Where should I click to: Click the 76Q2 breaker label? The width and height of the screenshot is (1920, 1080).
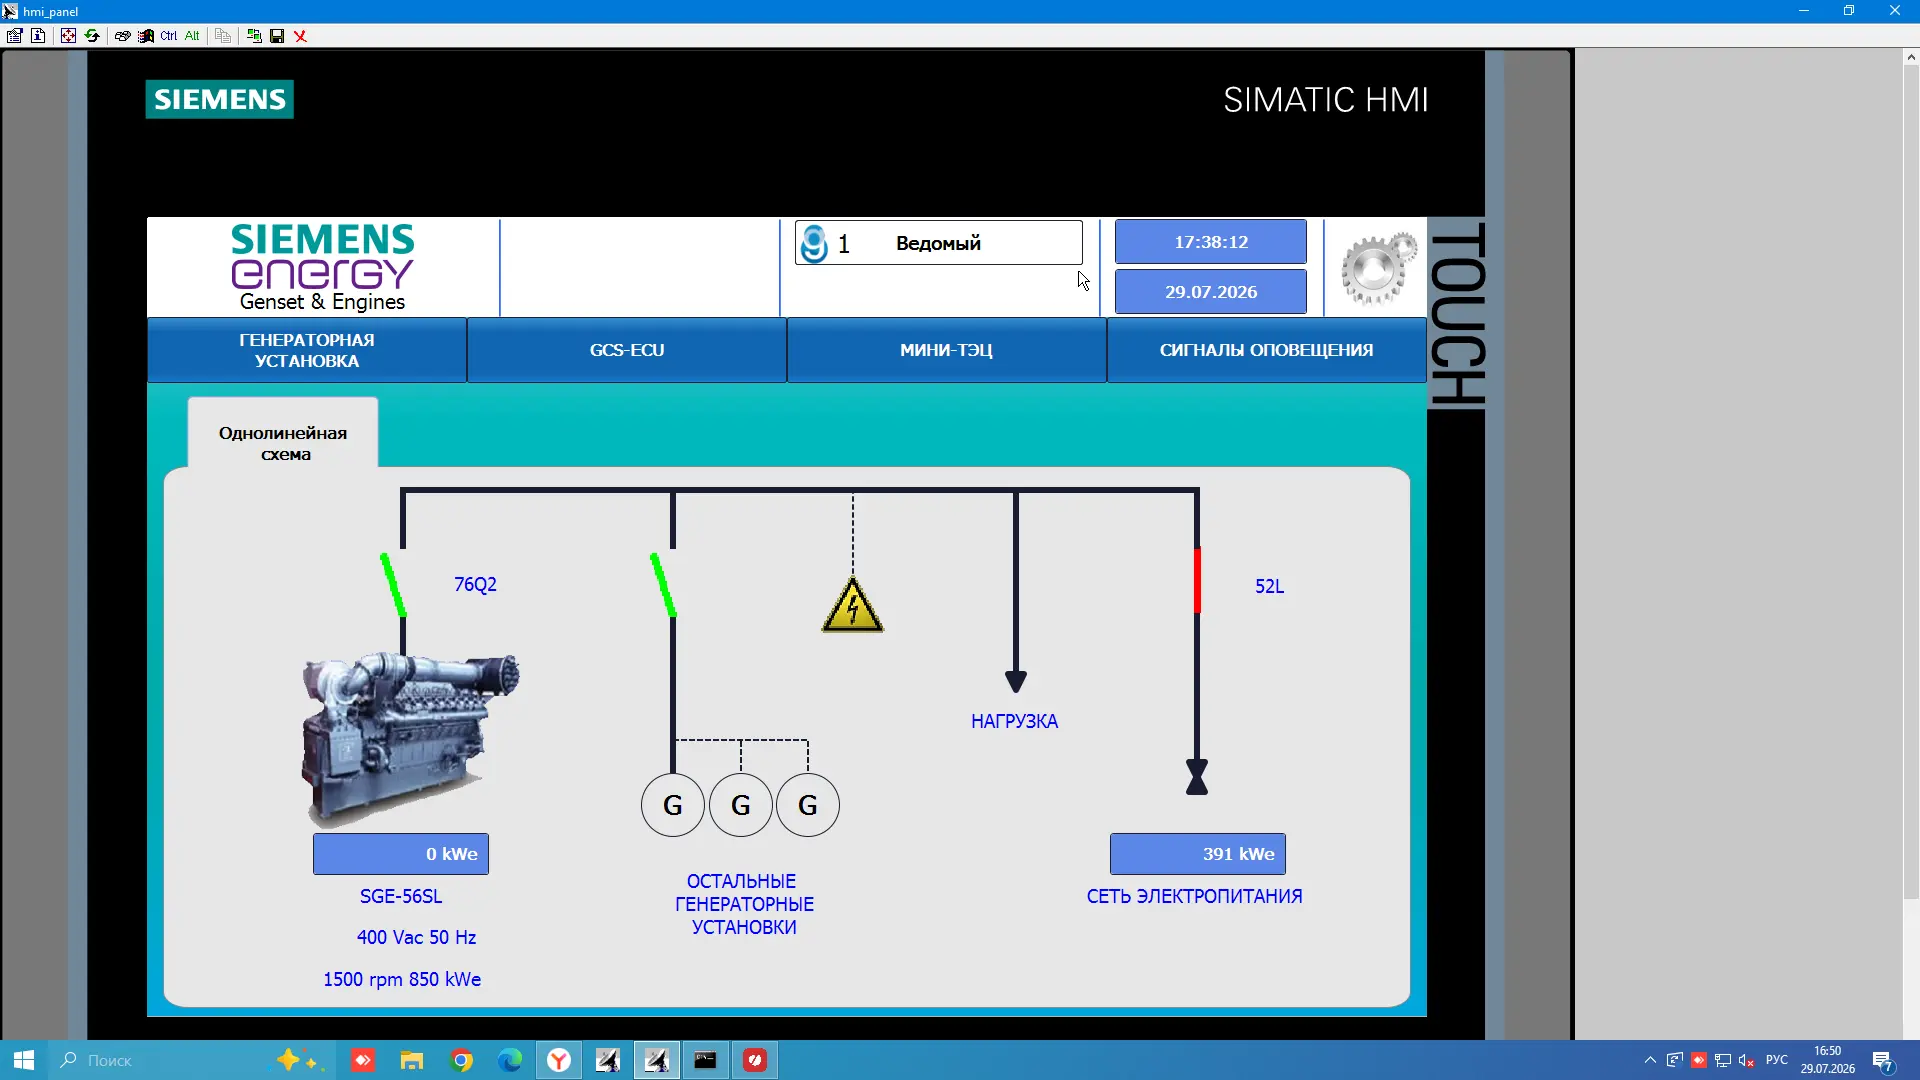point(475,584)
